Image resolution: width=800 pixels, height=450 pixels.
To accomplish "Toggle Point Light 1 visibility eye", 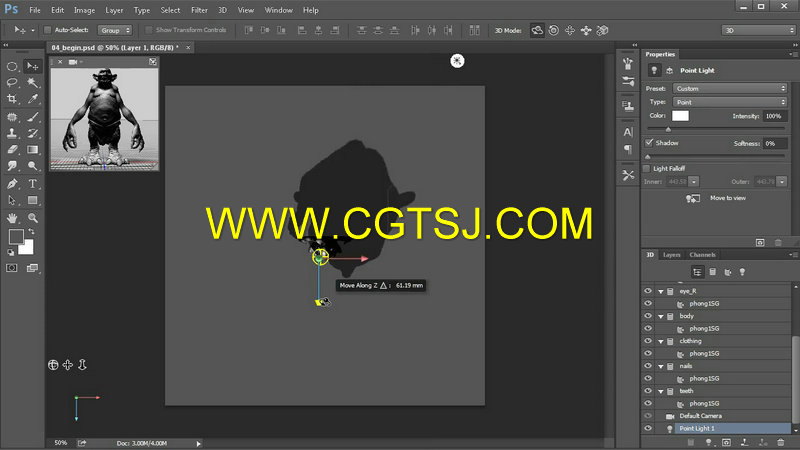I will coord(648,429).
